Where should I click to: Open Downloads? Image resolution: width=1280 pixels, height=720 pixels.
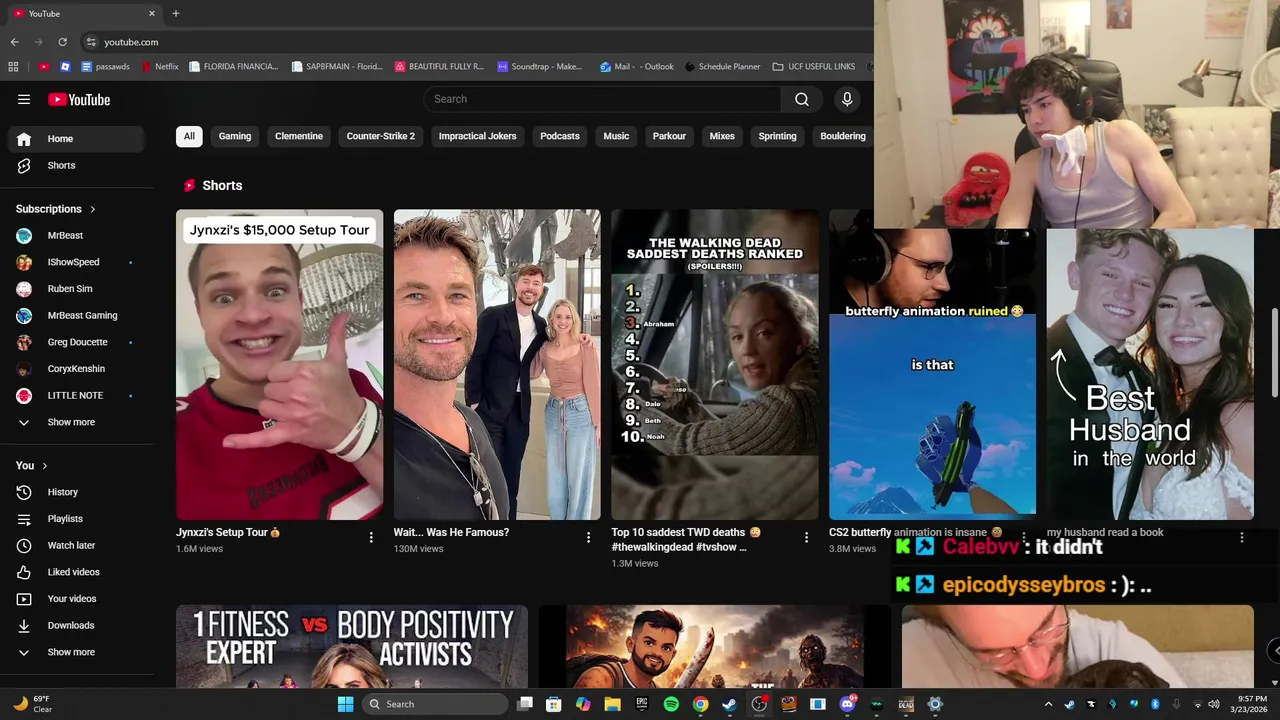76,625
